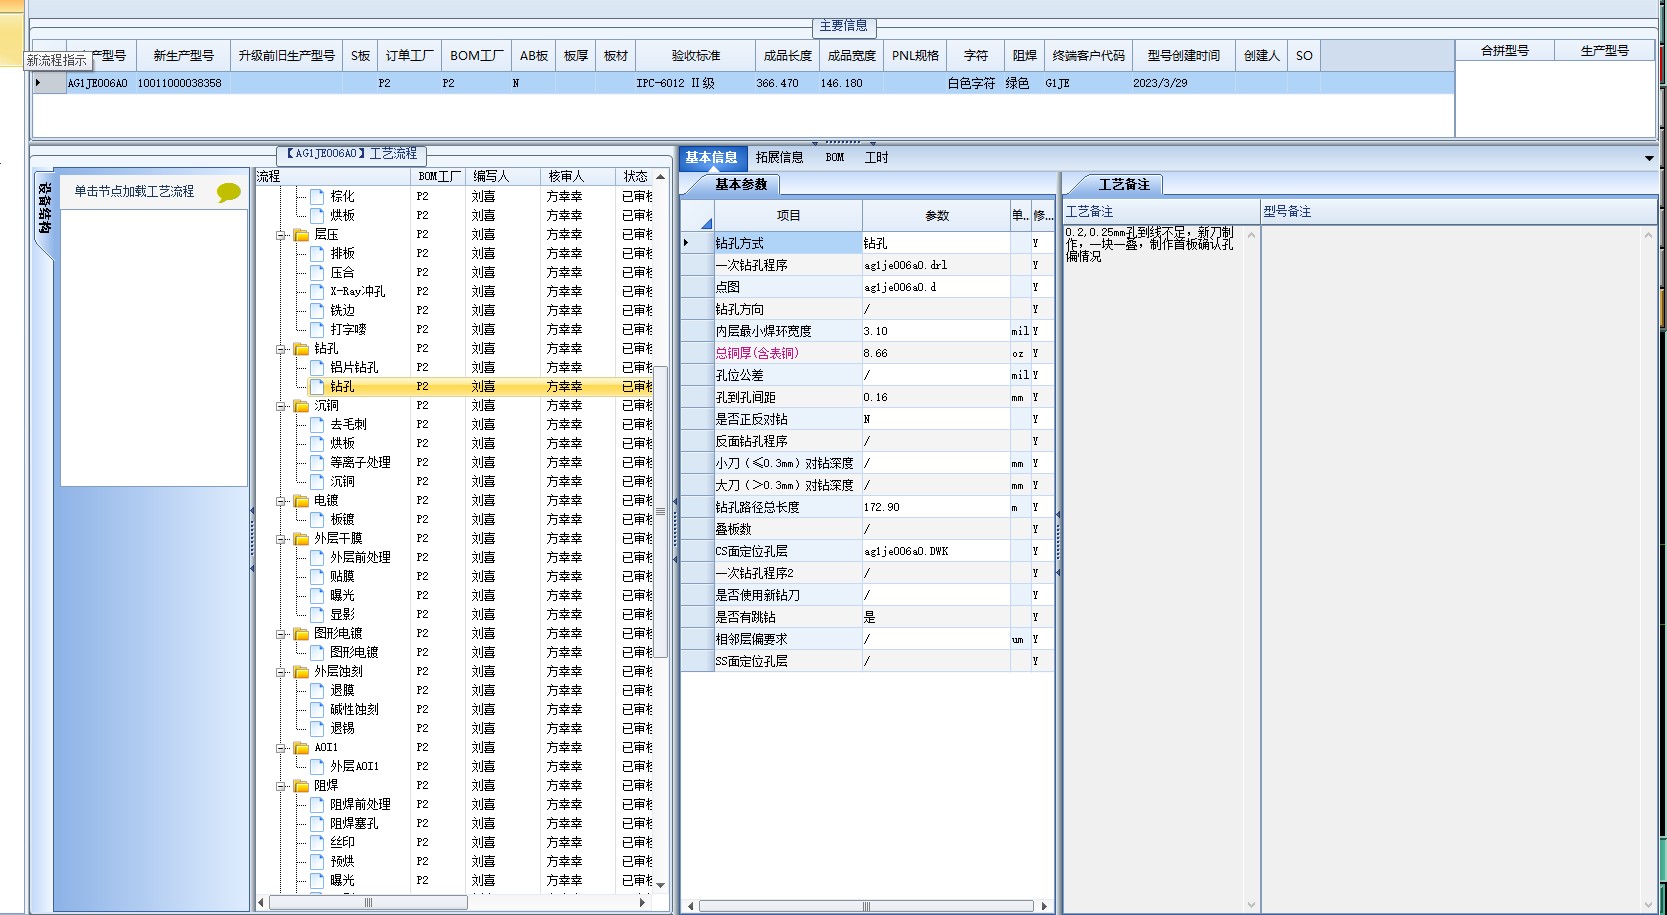
Task: Collapse the AOI1 folder node
Action: [x=282, y=748]
